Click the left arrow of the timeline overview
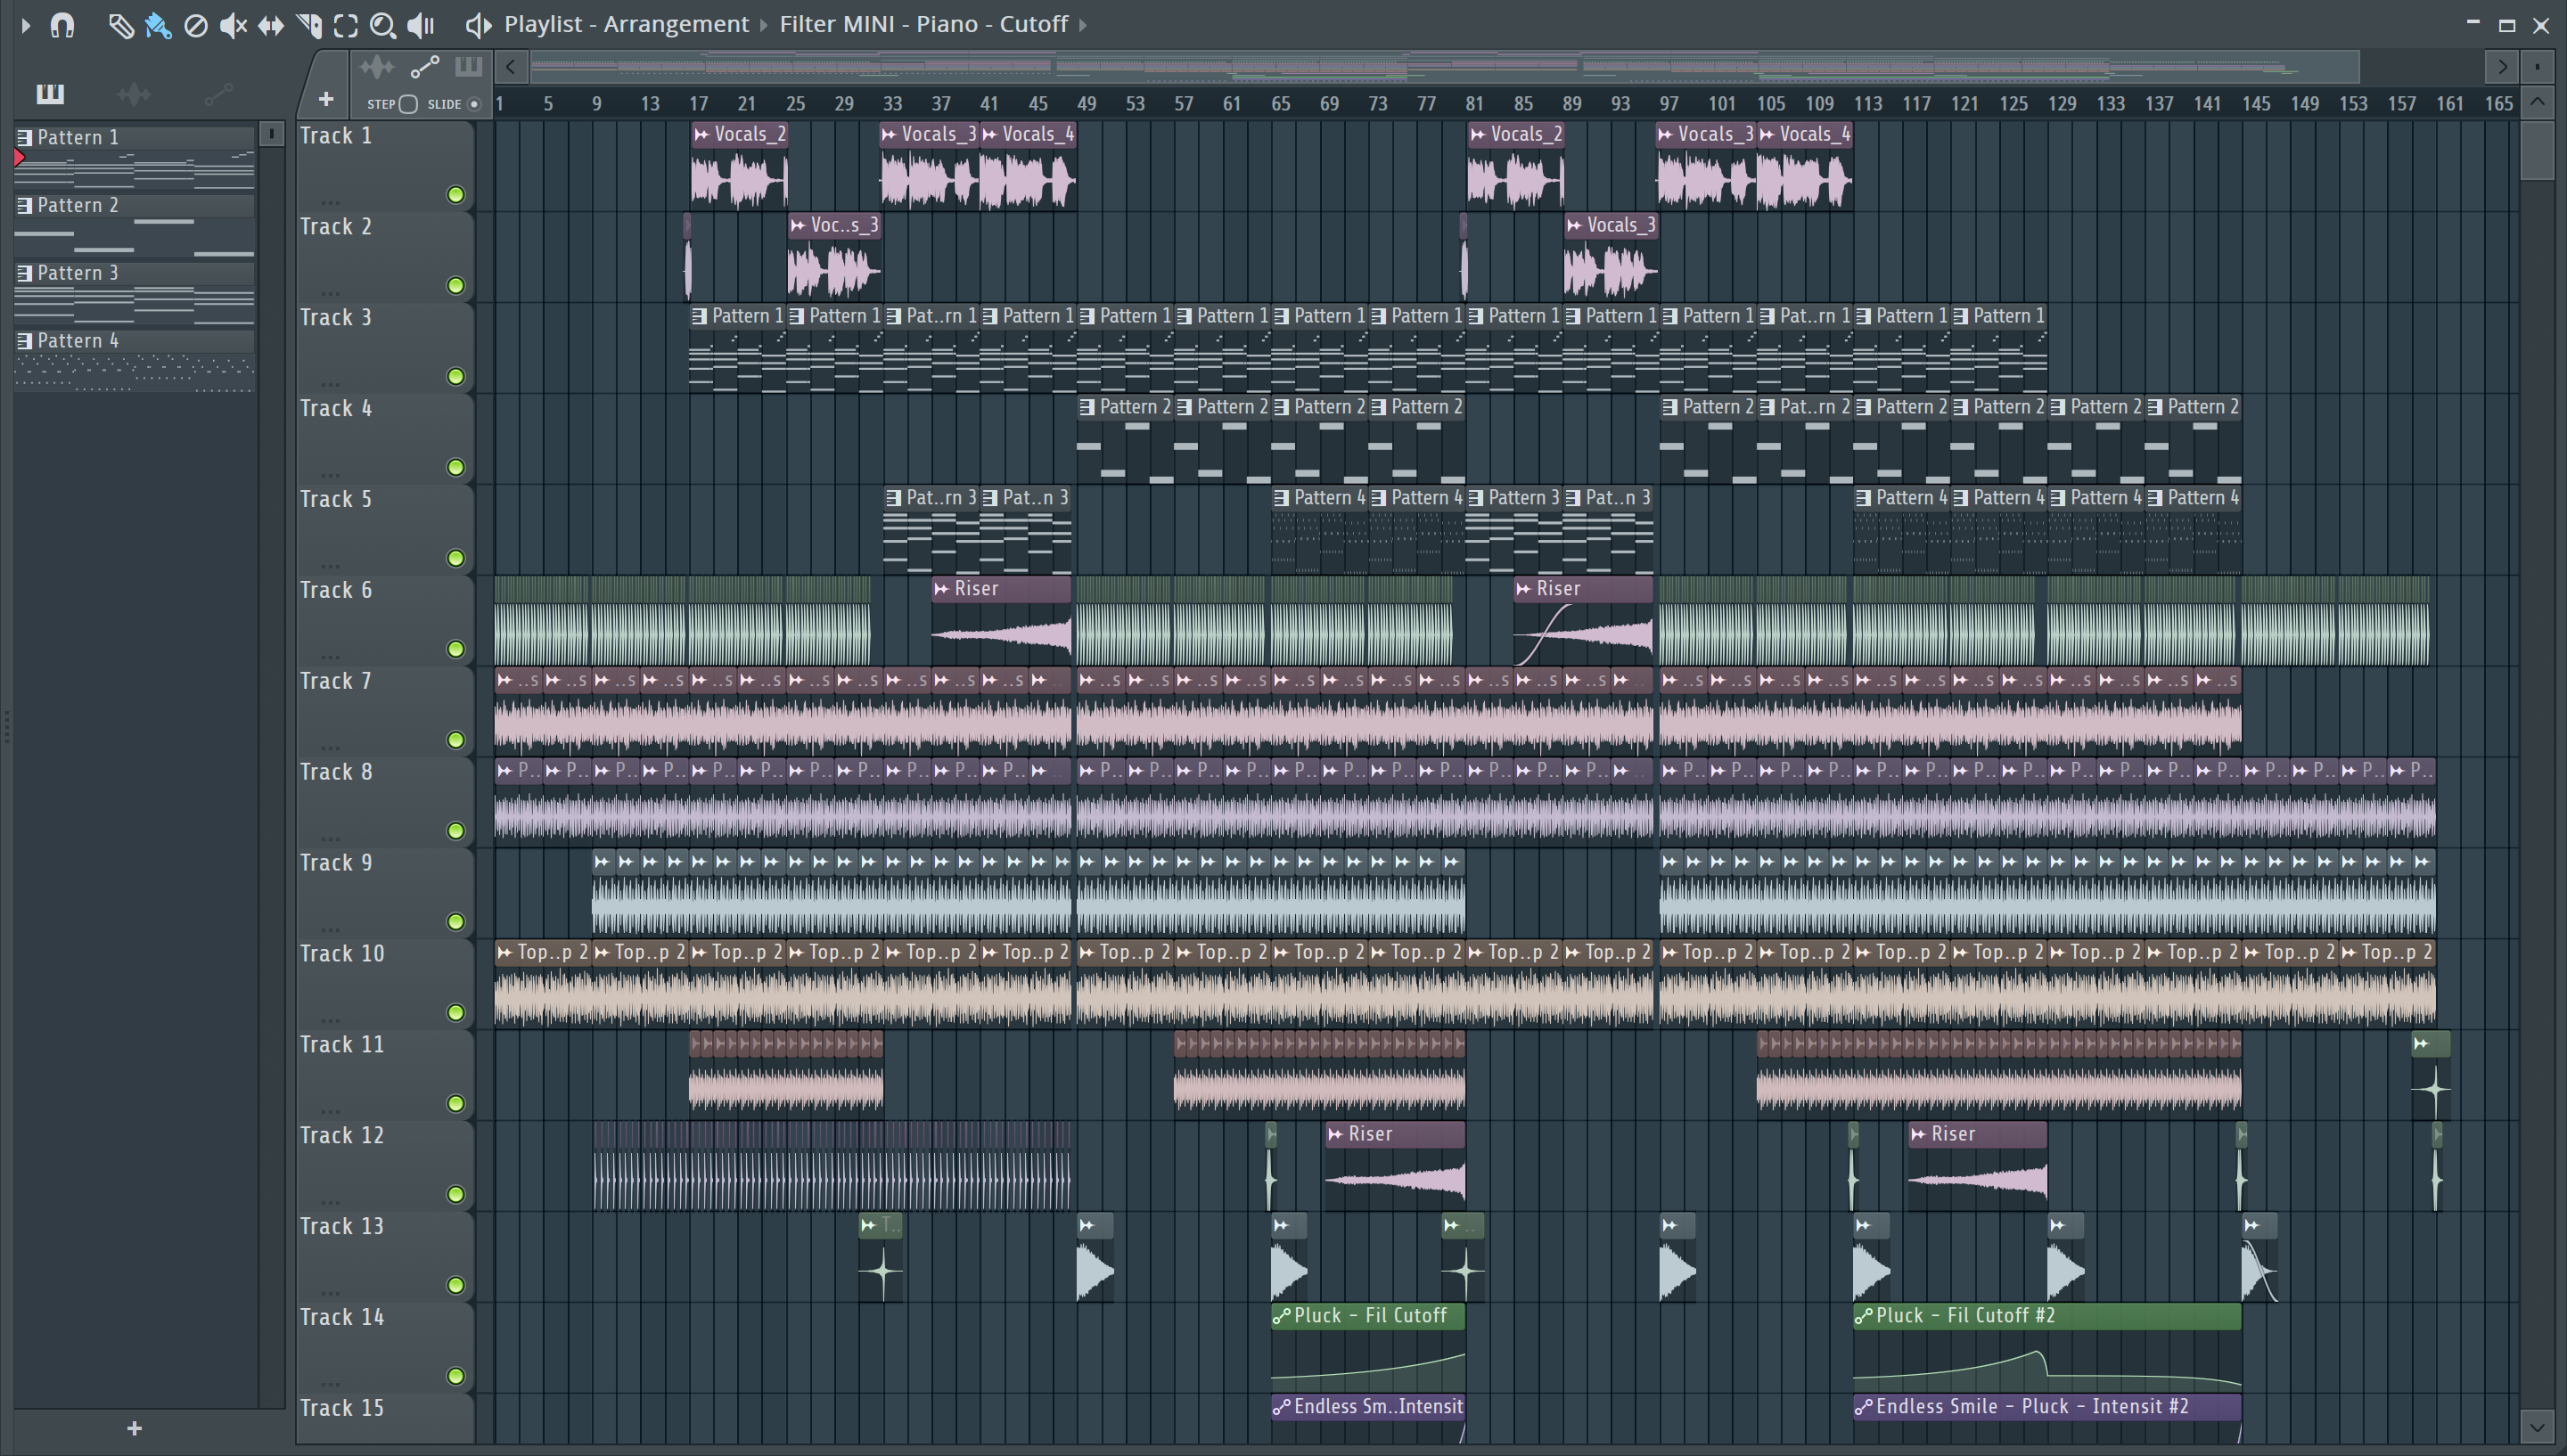 [511, 68]
